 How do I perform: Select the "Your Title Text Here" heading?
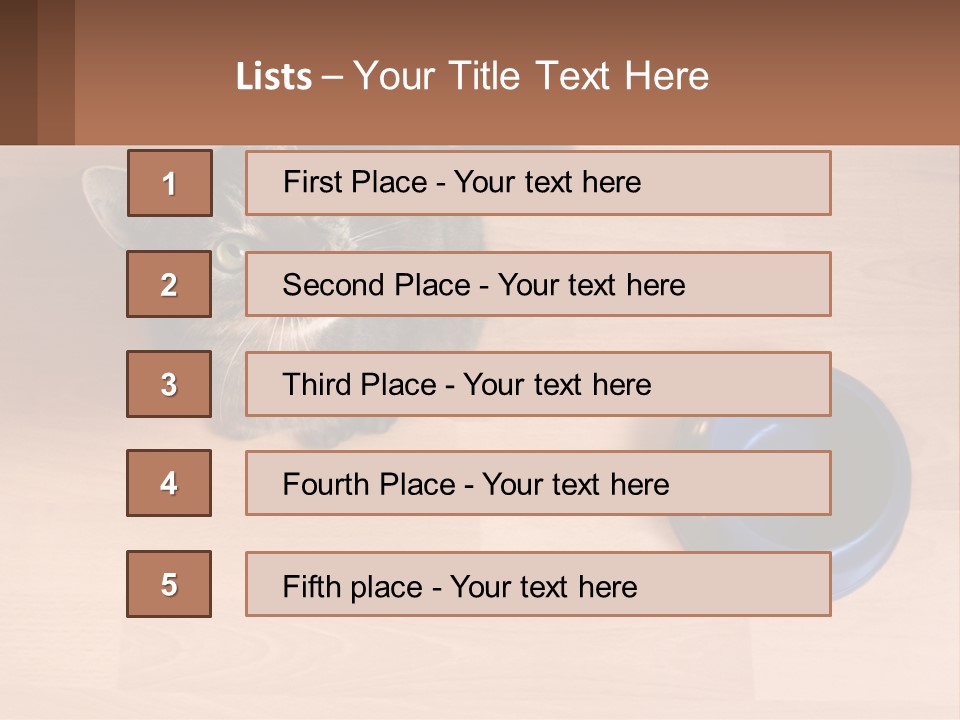531,76
